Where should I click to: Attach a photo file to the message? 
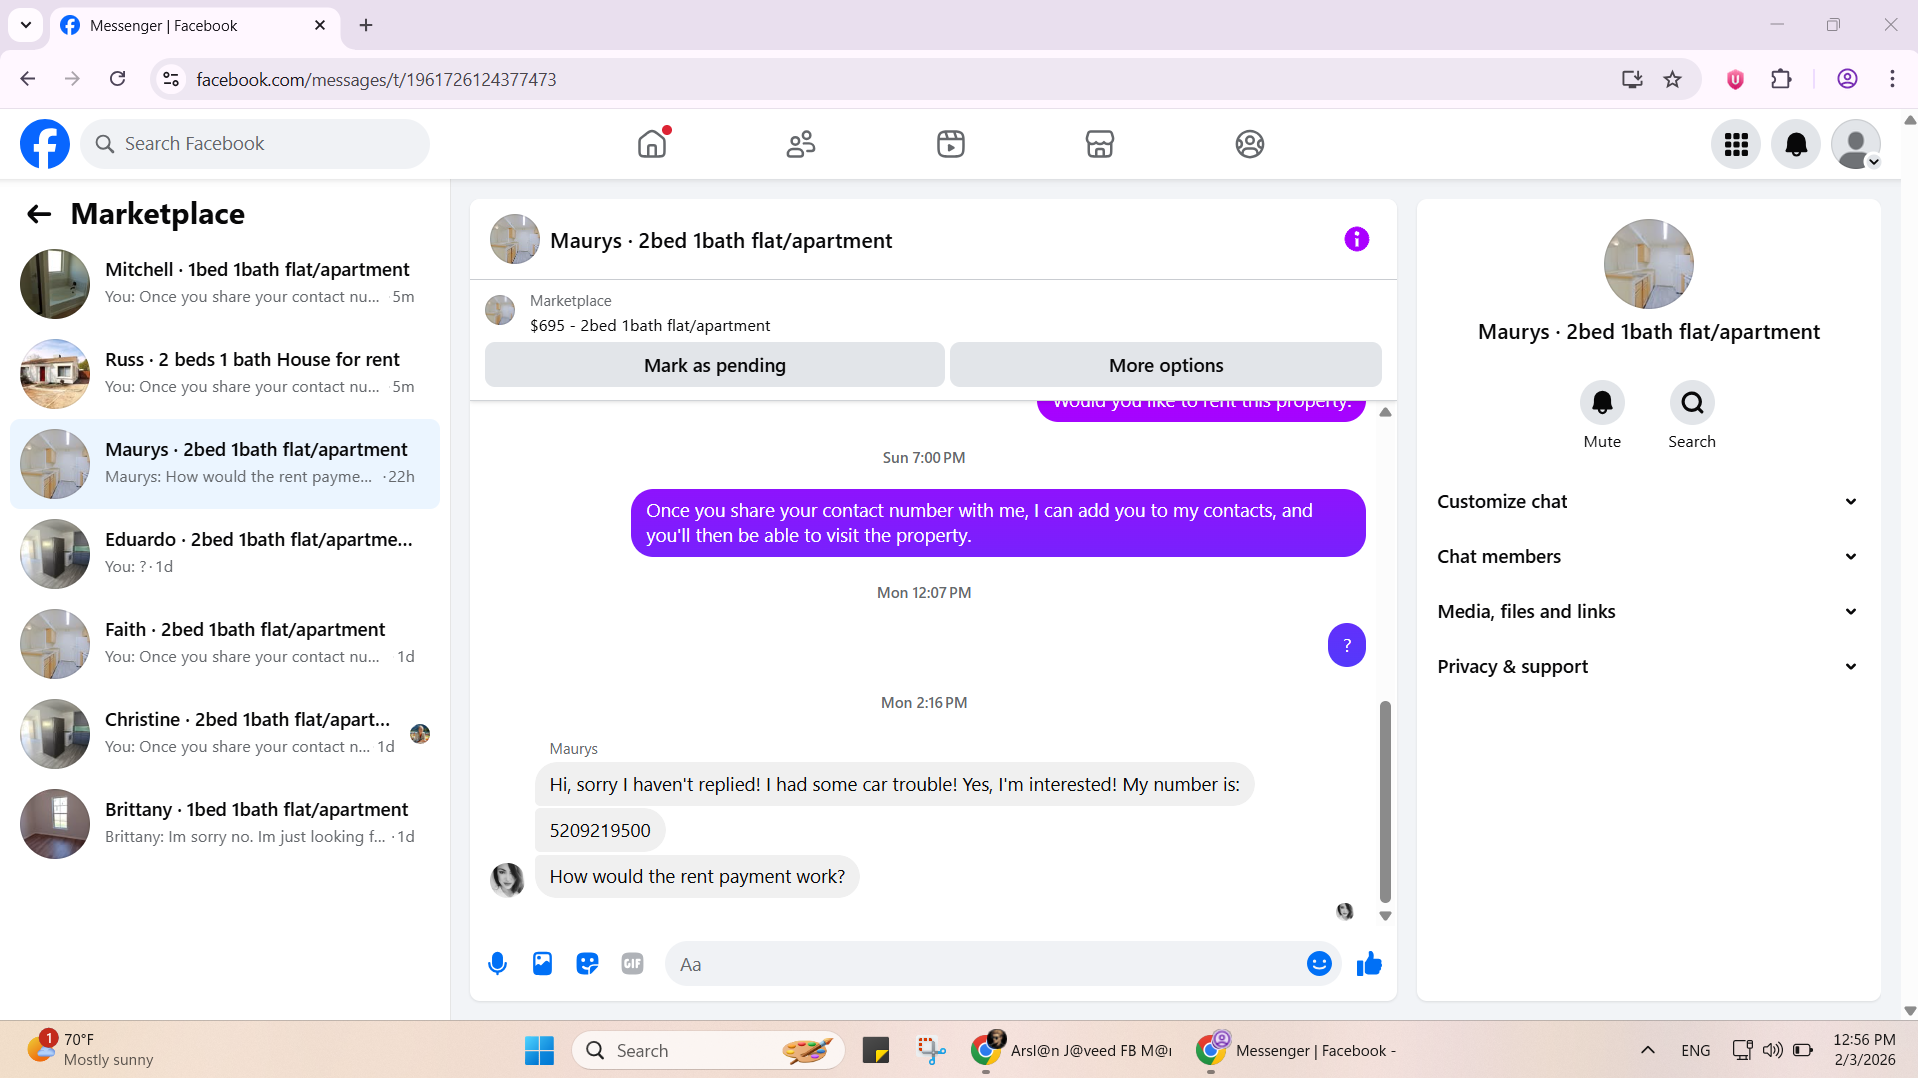(x=542, y=964)
